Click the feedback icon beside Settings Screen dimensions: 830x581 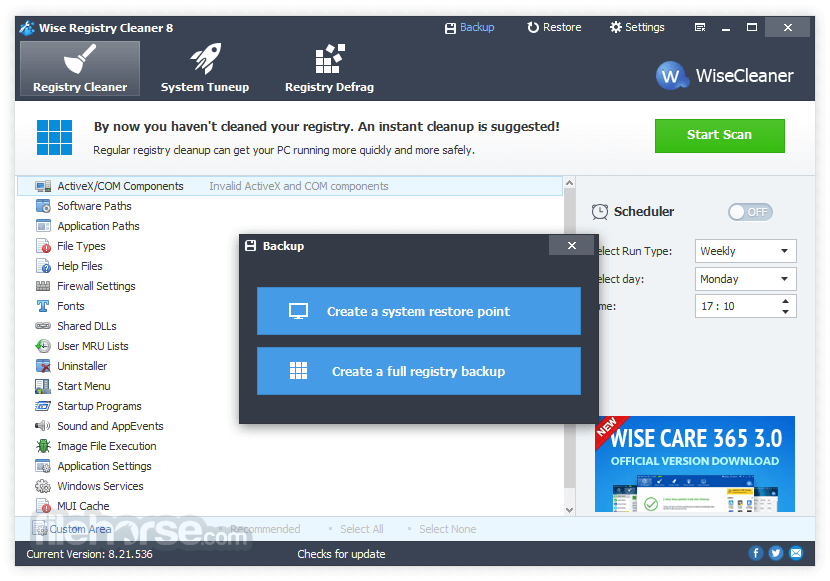(x=700, y=28)
